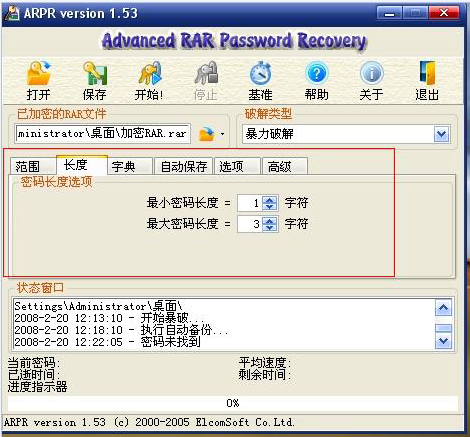
Task: Click the 平均速度 label
Action: pyautogui.click(x=265, y=363)
